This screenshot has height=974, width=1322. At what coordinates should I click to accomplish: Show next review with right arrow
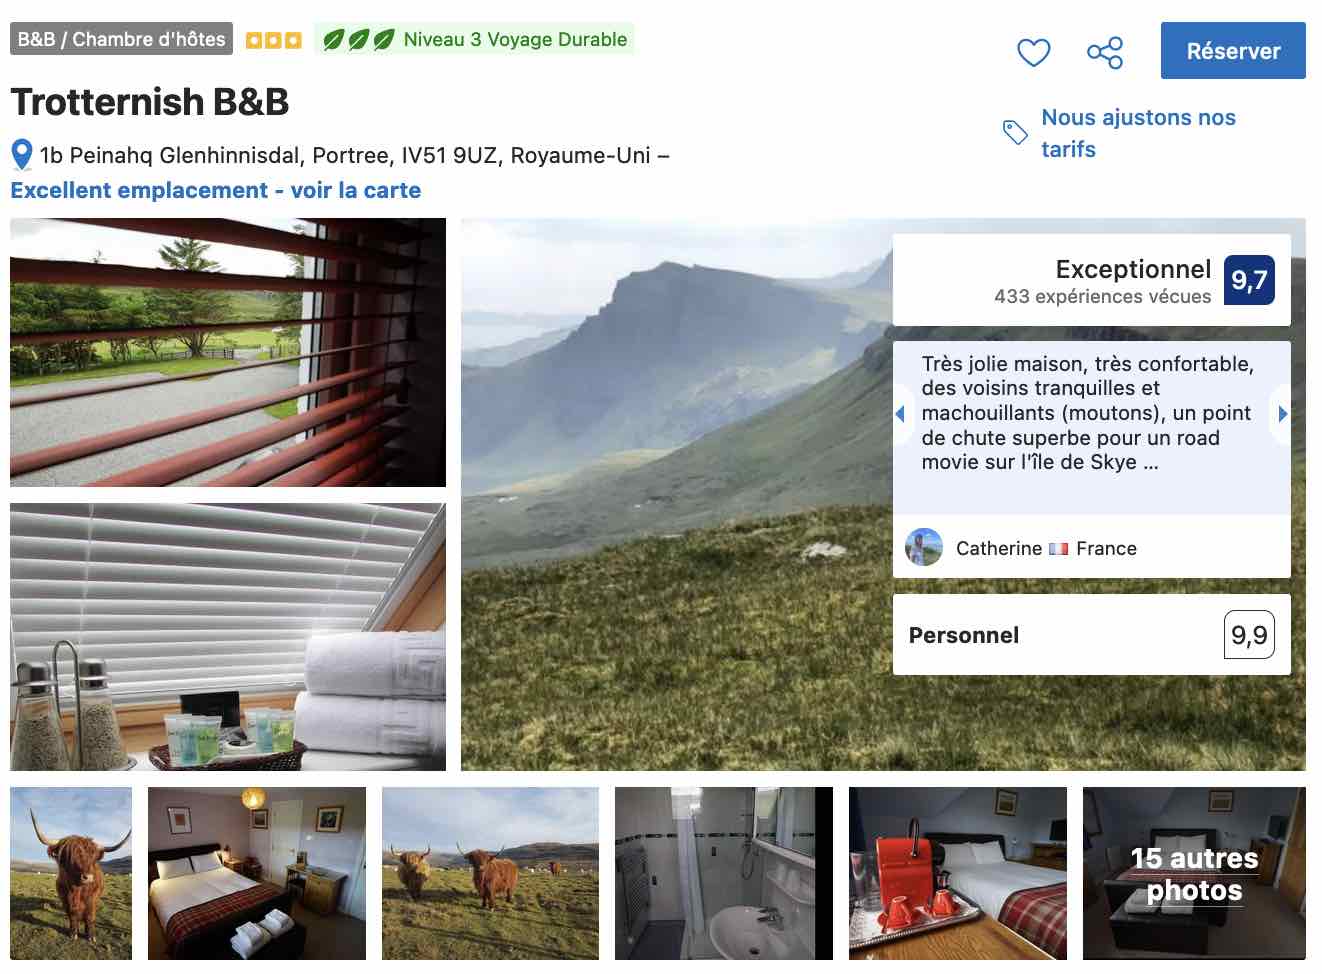click(x=1282, y=413)
